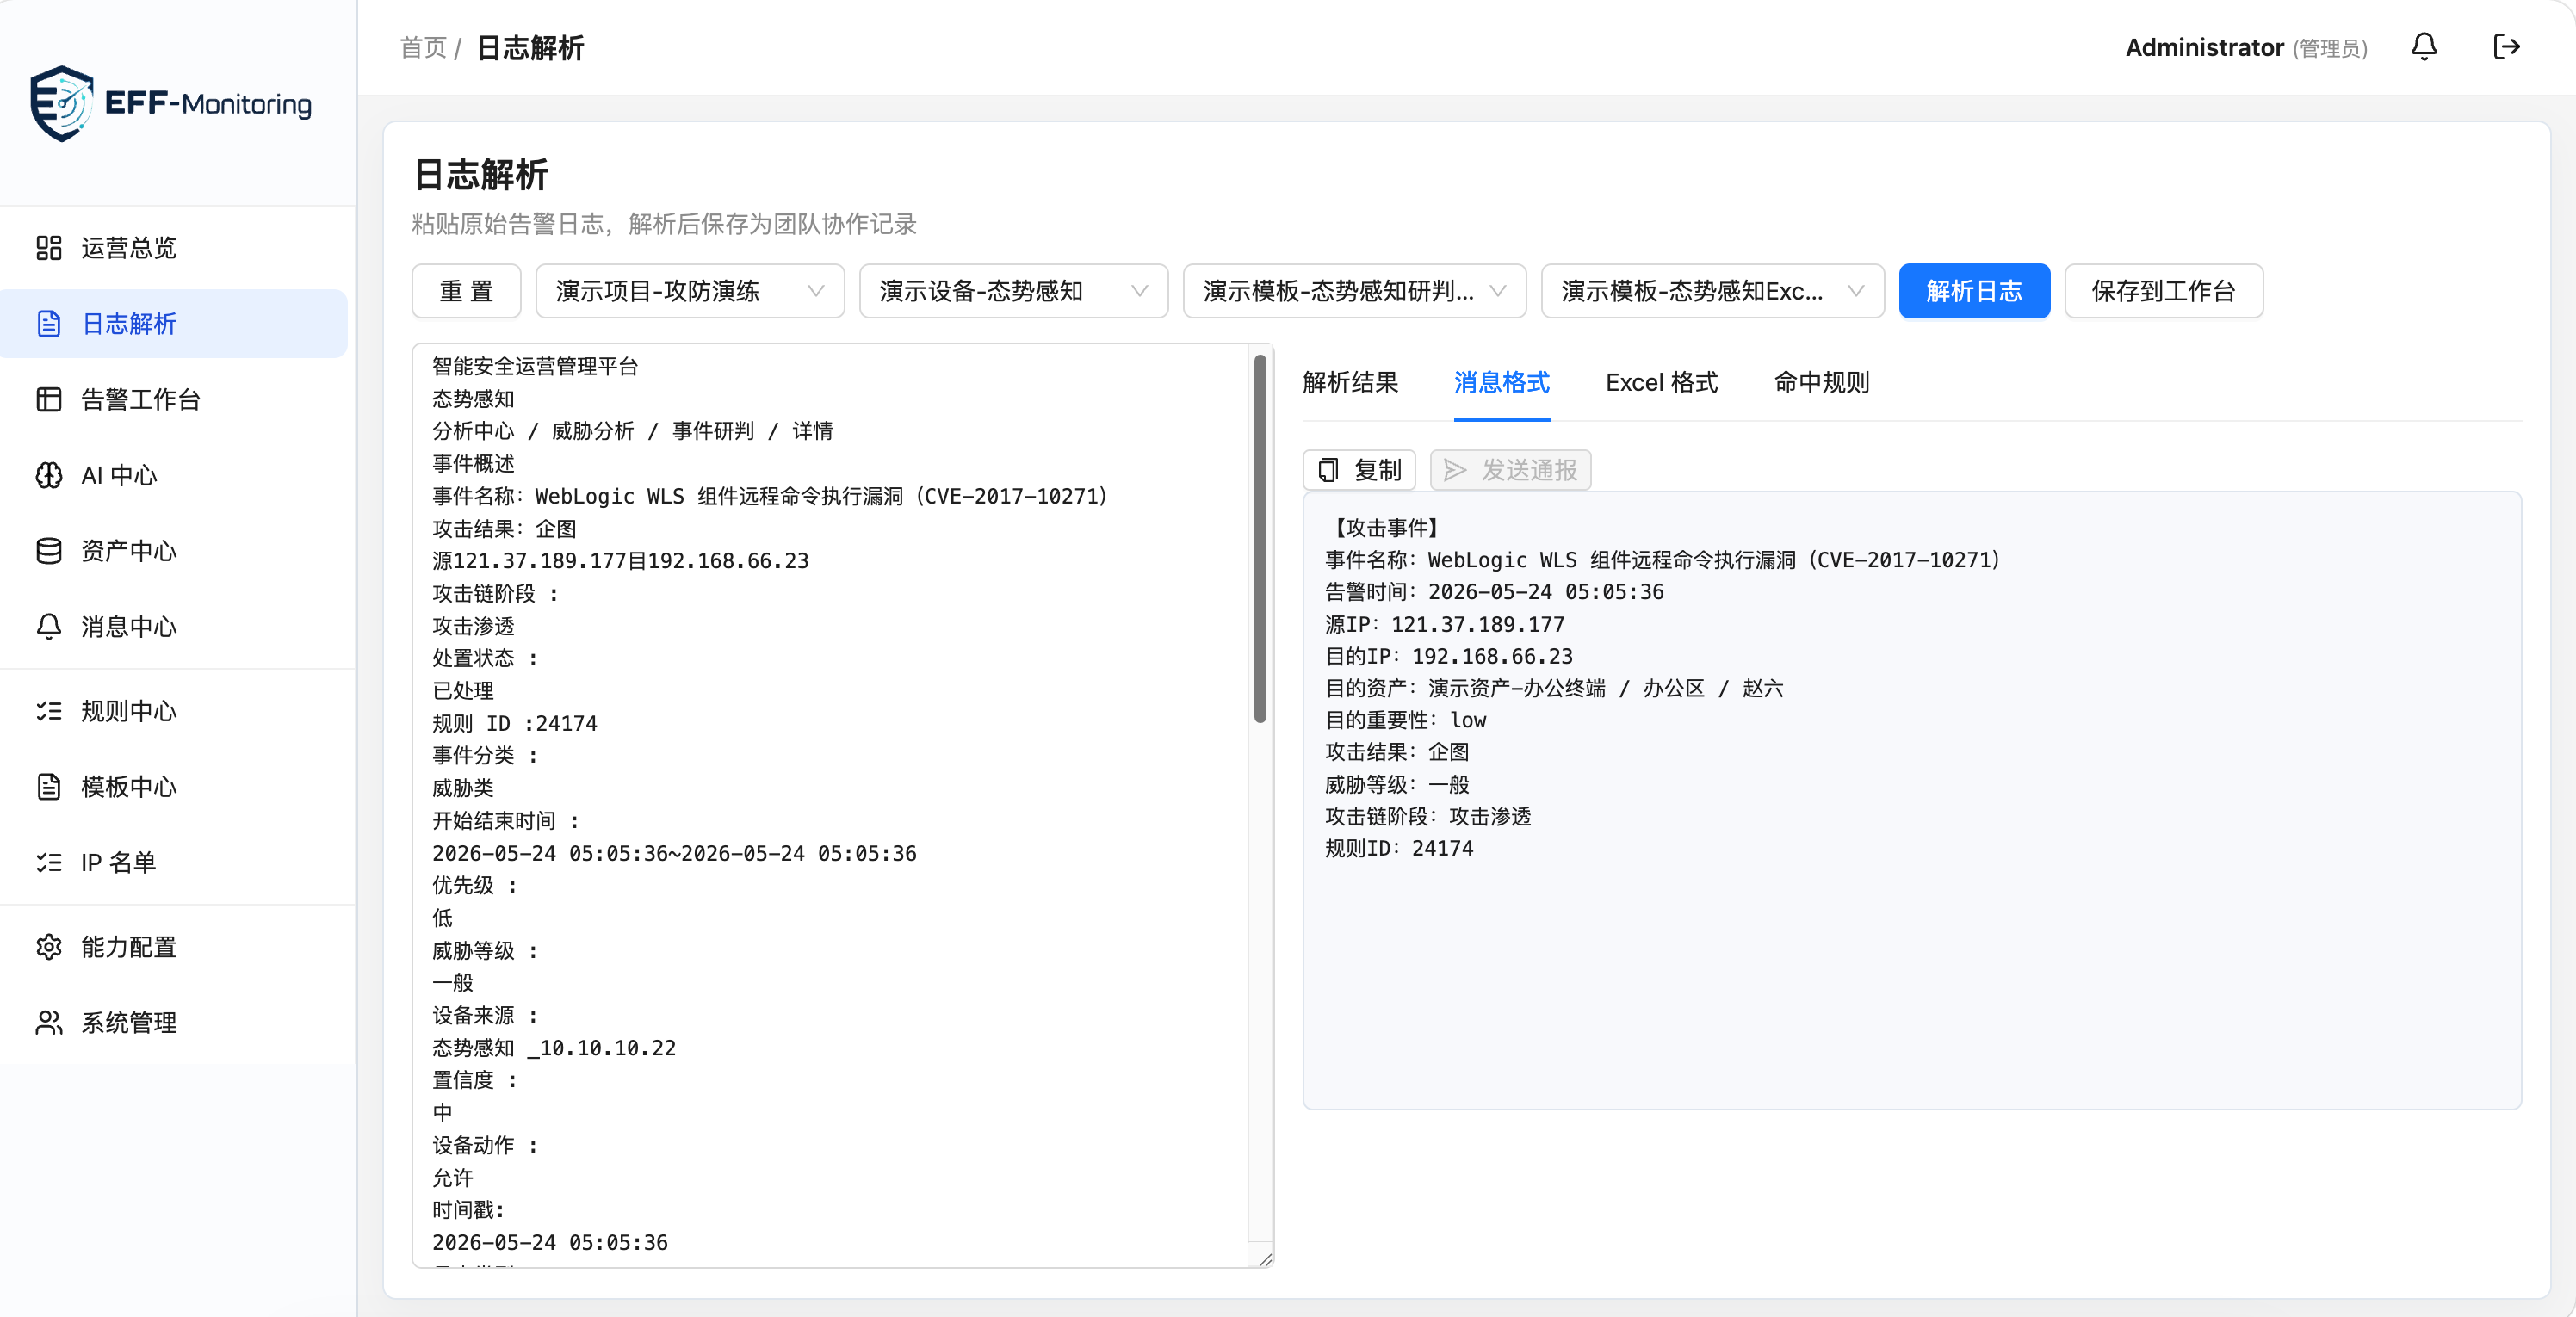Open the notification bell in header
This screenshot has height=1317, width=2576.
pyautogui.click(x=2423, y=47)
